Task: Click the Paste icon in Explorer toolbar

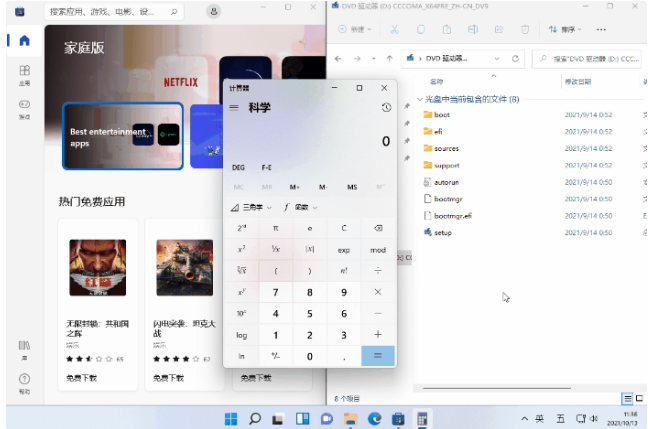Action: point(447,29)
